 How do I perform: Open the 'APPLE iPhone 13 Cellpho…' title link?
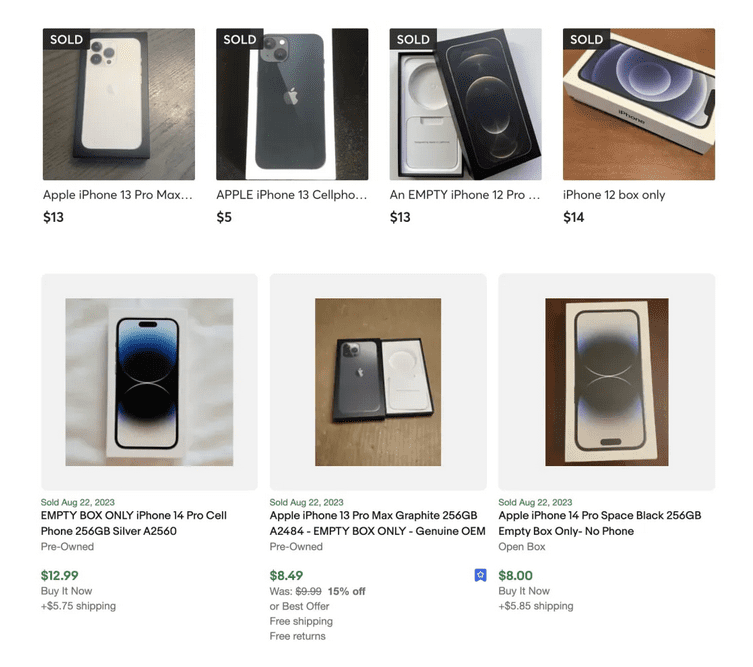click(292, 195)
